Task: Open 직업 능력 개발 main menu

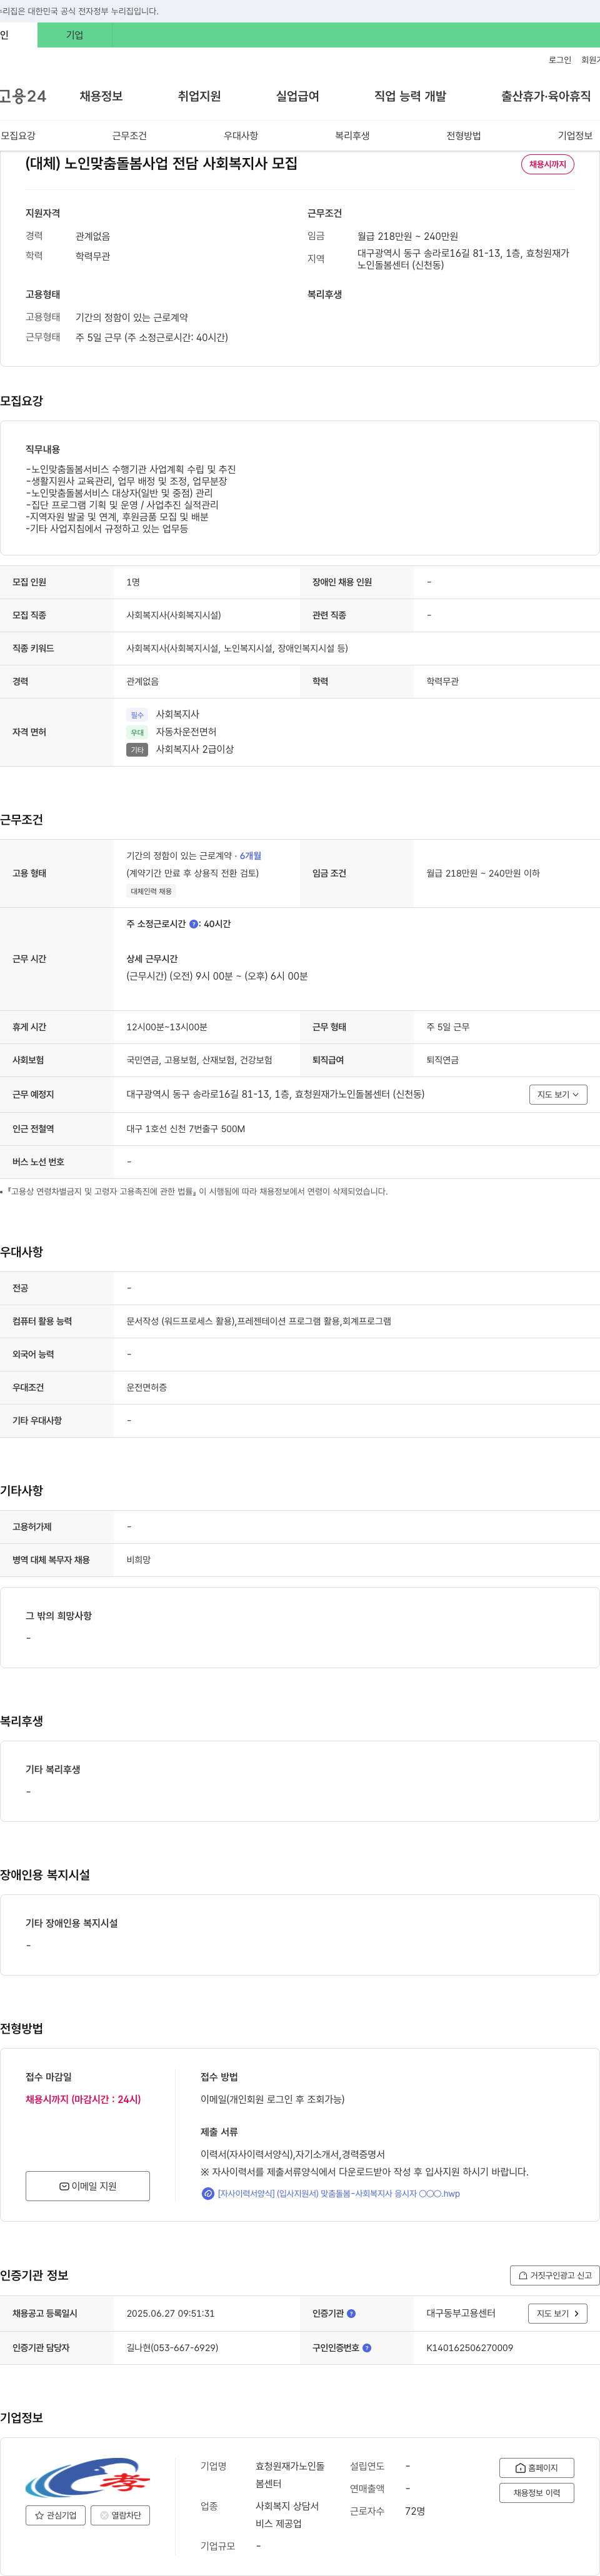Action: (x=410, y=96)
